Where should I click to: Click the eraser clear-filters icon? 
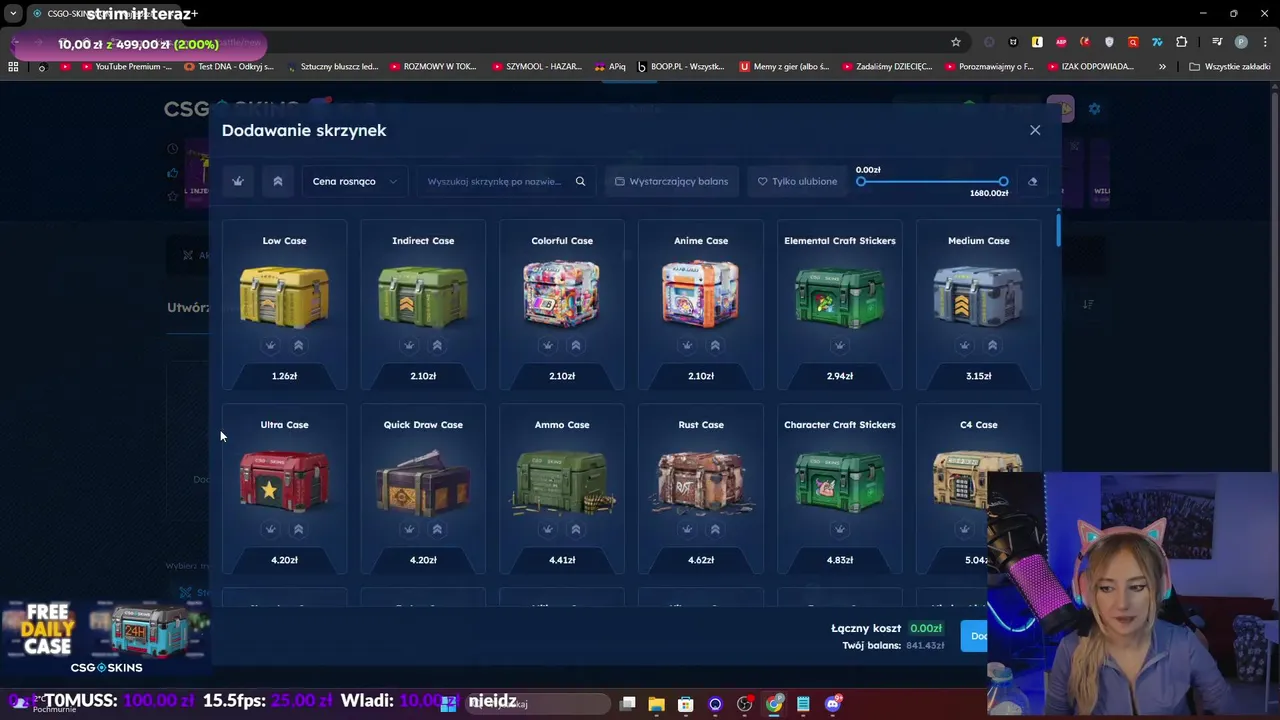pyautogui.click(x=1033, y=181)
